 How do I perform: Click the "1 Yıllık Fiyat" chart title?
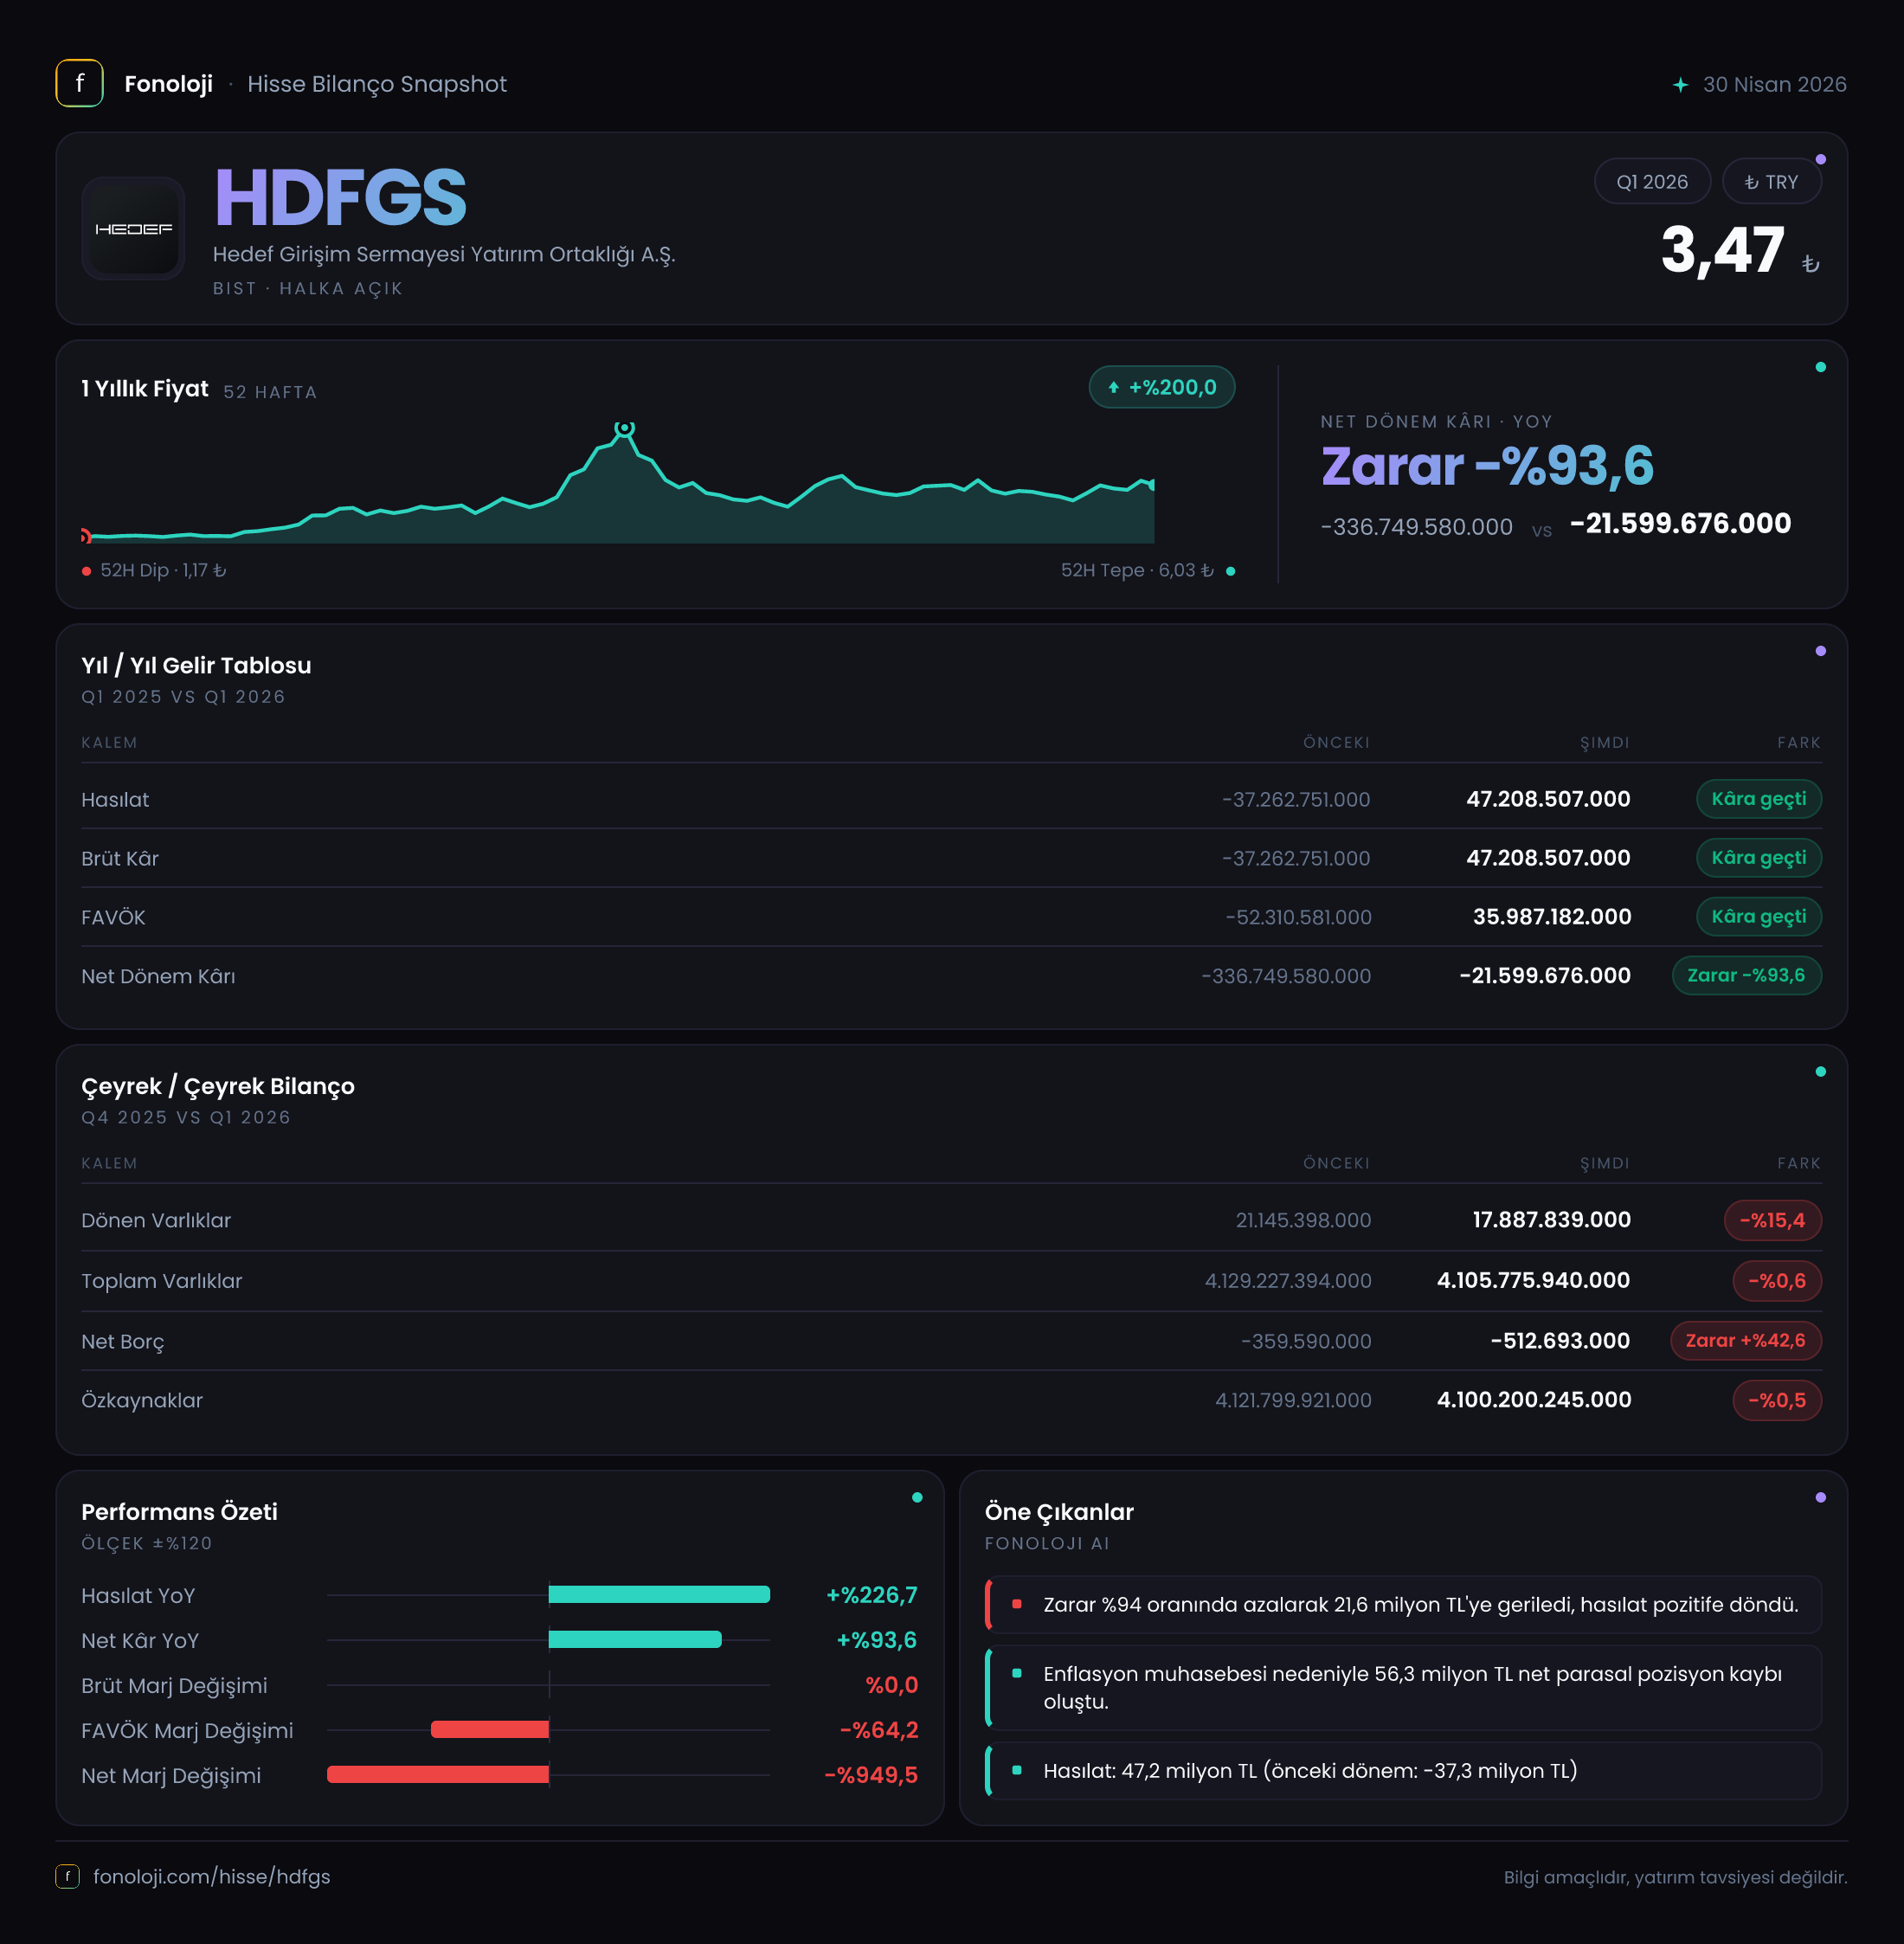145,389
